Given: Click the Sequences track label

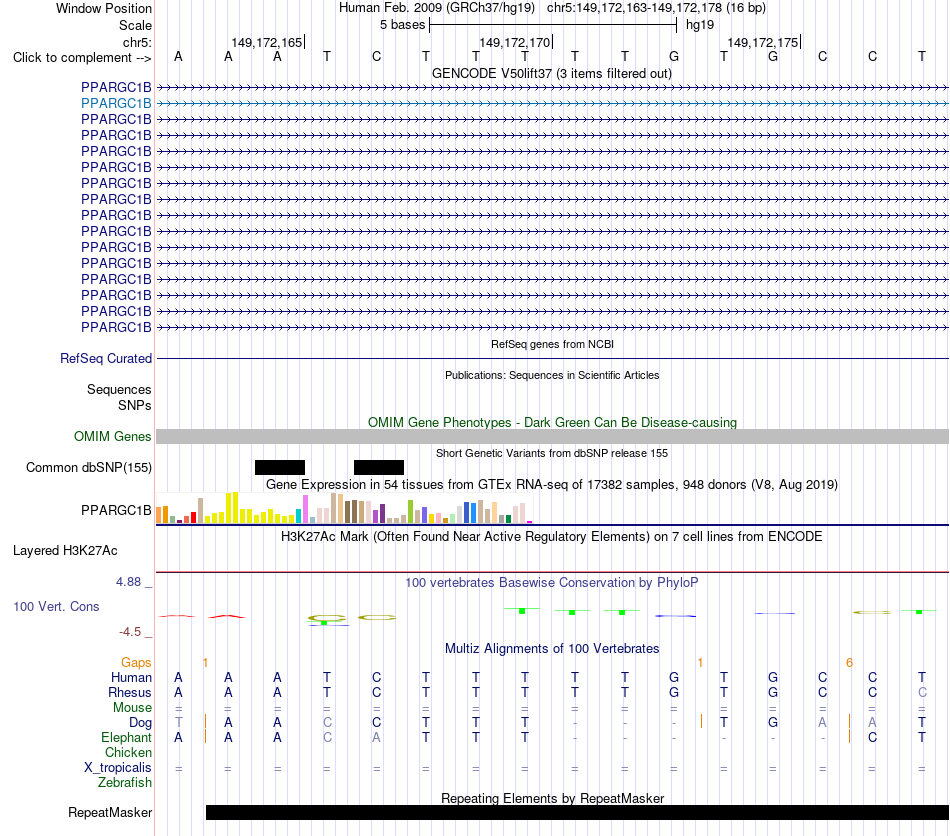Looking at the screenshot, I should (119, 390).
